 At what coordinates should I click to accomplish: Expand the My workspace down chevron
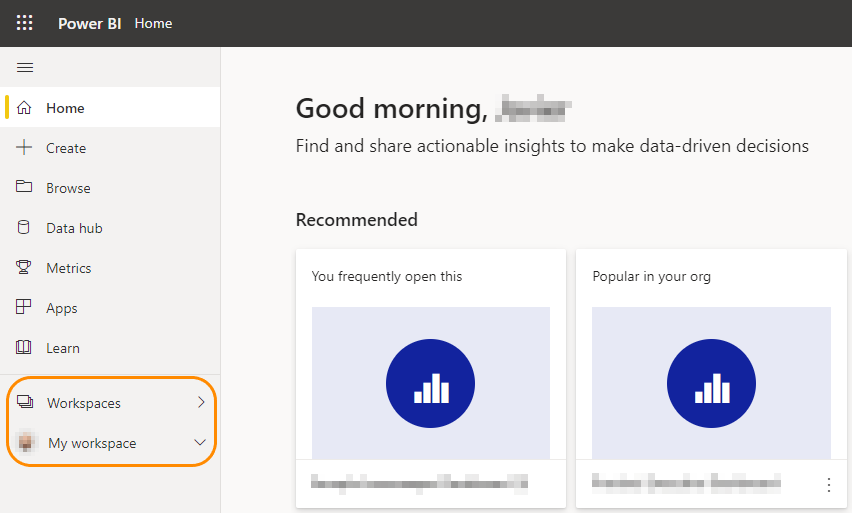click(x=200, y=443)
